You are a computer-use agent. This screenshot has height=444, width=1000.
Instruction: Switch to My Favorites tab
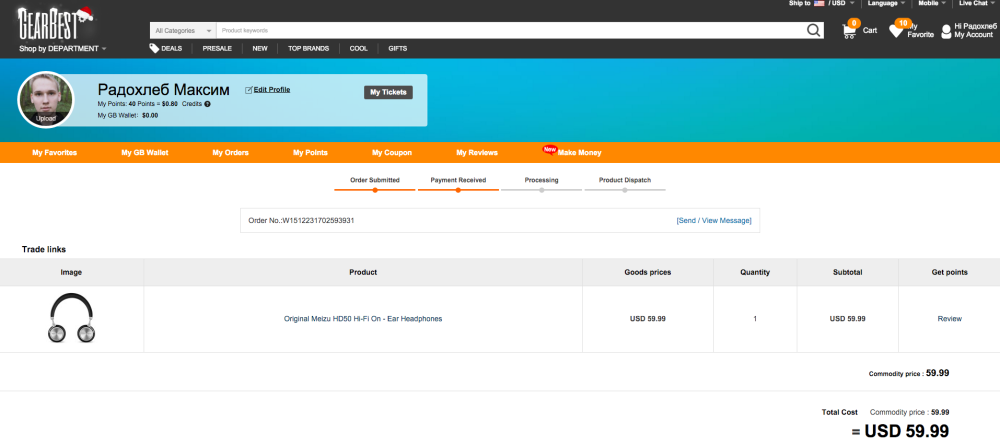(55, 152)
